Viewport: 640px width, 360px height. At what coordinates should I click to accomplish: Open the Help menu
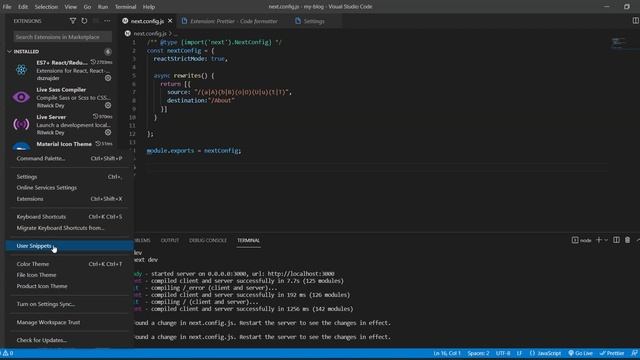click(149, 7)
